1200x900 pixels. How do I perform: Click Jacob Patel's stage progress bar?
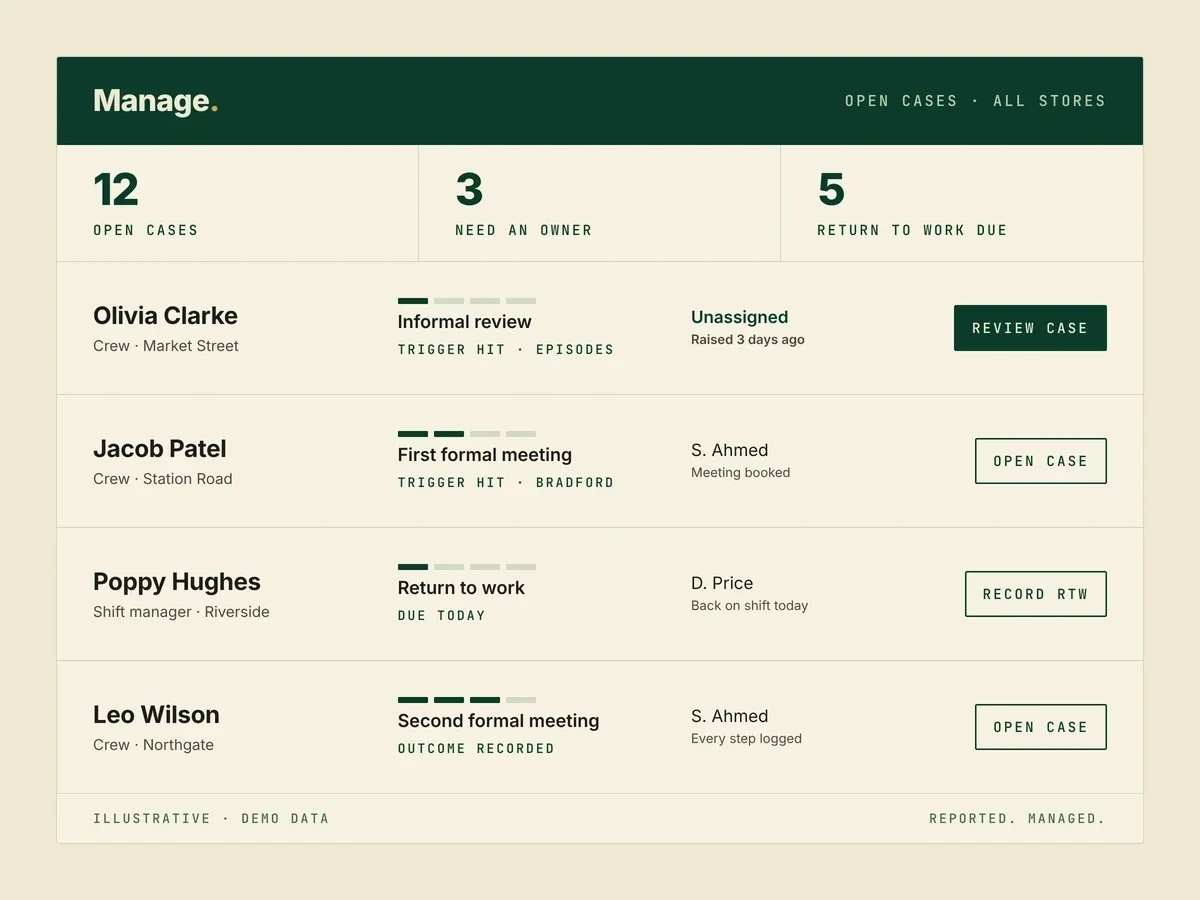(x=467, y=434)
